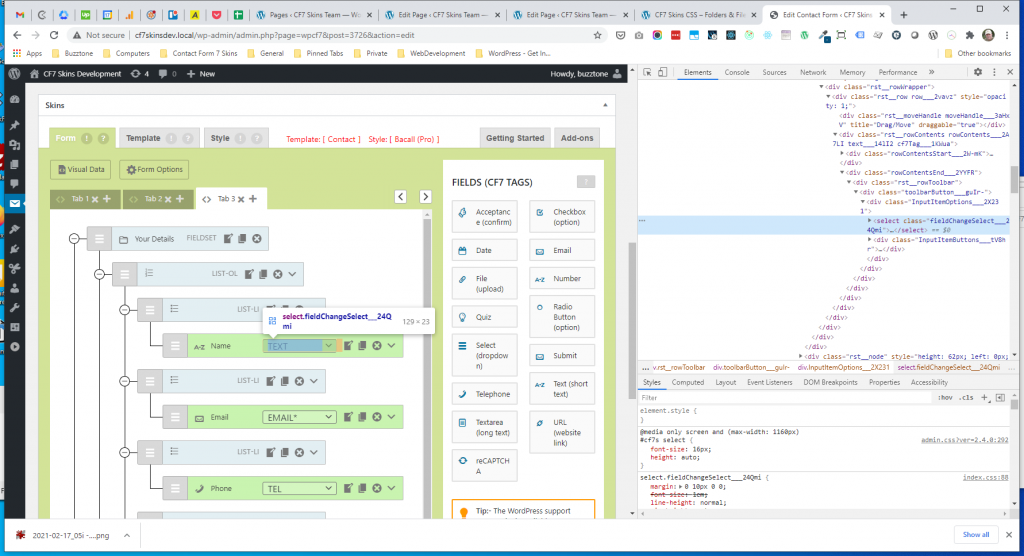This screenshot has height=556, width=1024.
Task: Toggle the .cls class editor in Styles
Action: click(966, 397)
